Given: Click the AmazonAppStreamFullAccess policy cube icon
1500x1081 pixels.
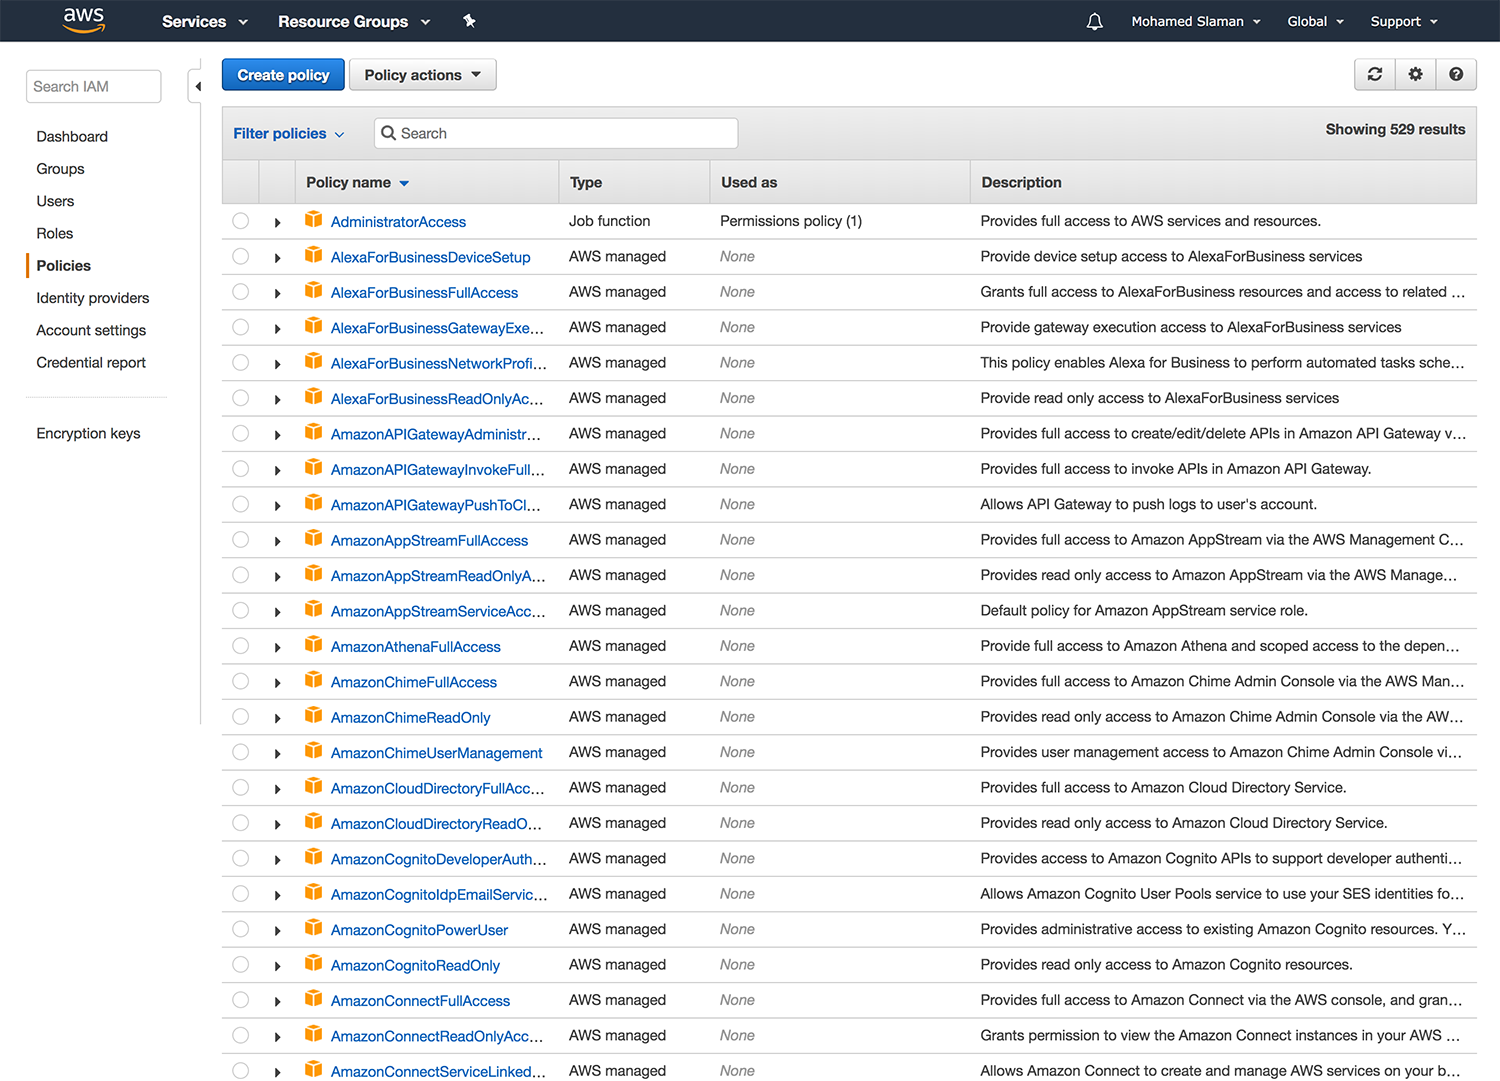Looking at the screenshot, I should pyautogui.click(x=314, y=538).
